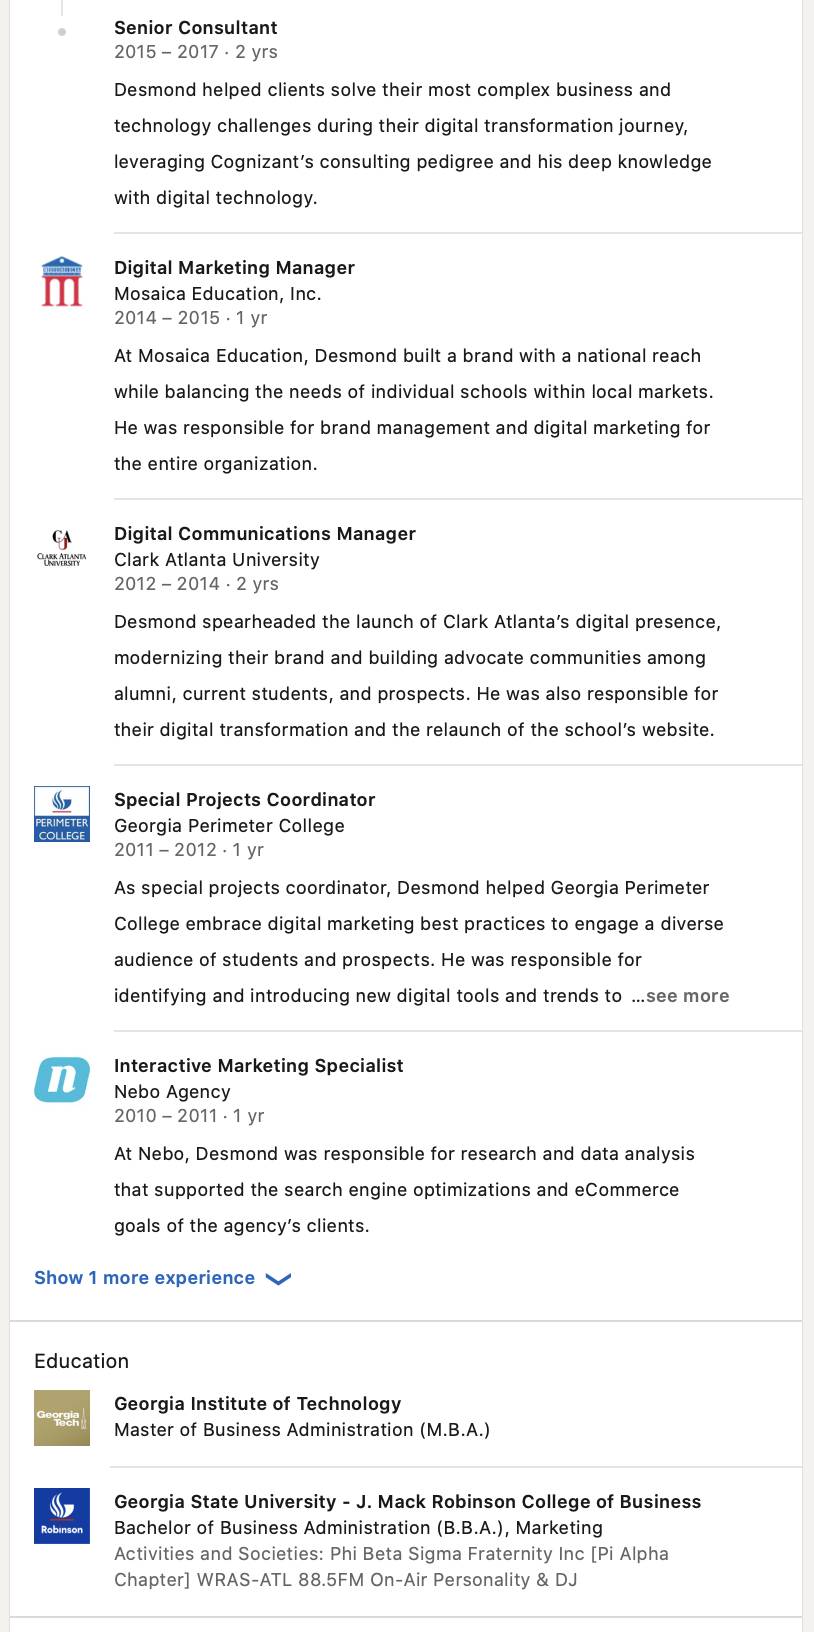Select the Special Projects Coordinator title

[245, 800]
